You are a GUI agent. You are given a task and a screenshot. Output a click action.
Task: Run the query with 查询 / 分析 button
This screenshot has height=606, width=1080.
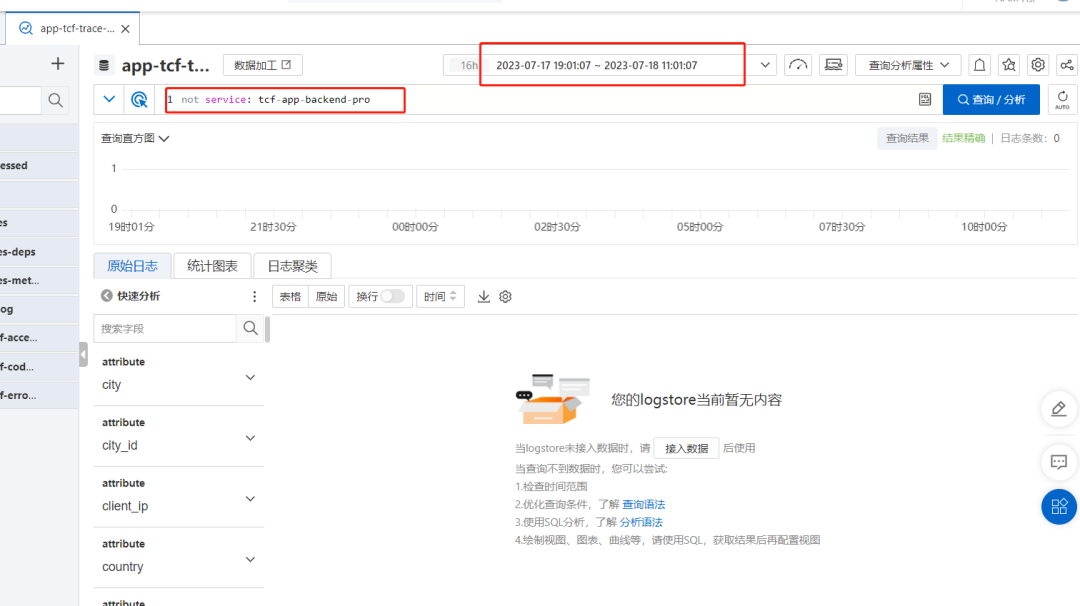coord(991,100)
